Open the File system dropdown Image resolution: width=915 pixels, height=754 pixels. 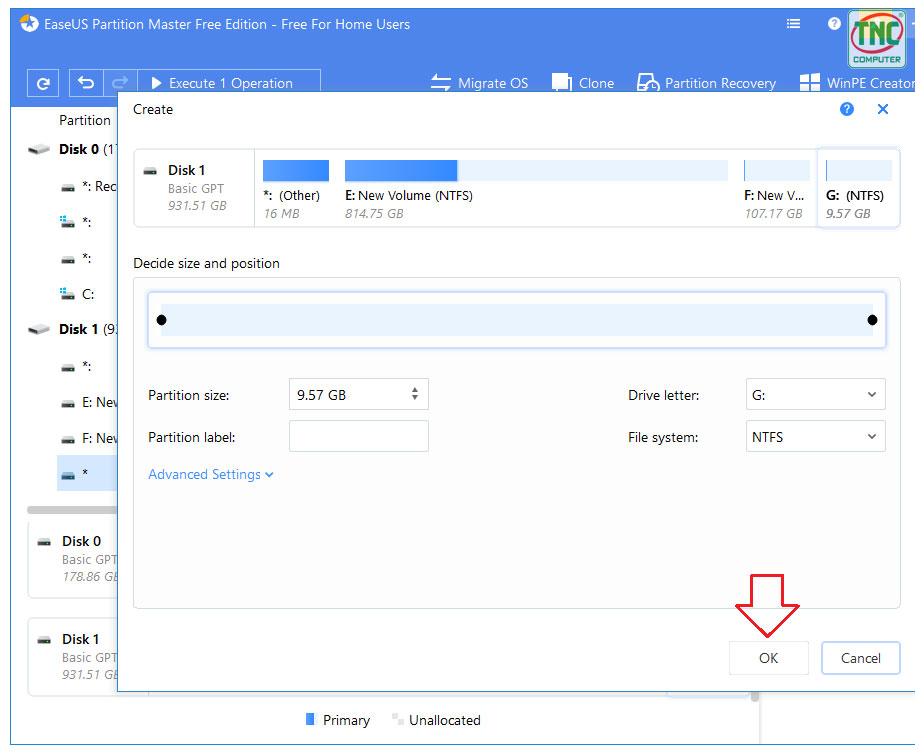815,437
